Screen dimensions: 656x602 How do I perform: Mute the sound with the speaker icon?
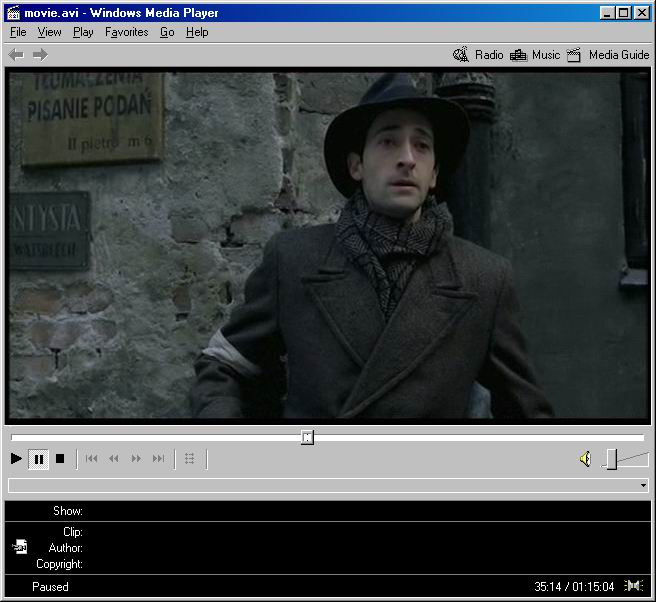click(585, 459)
